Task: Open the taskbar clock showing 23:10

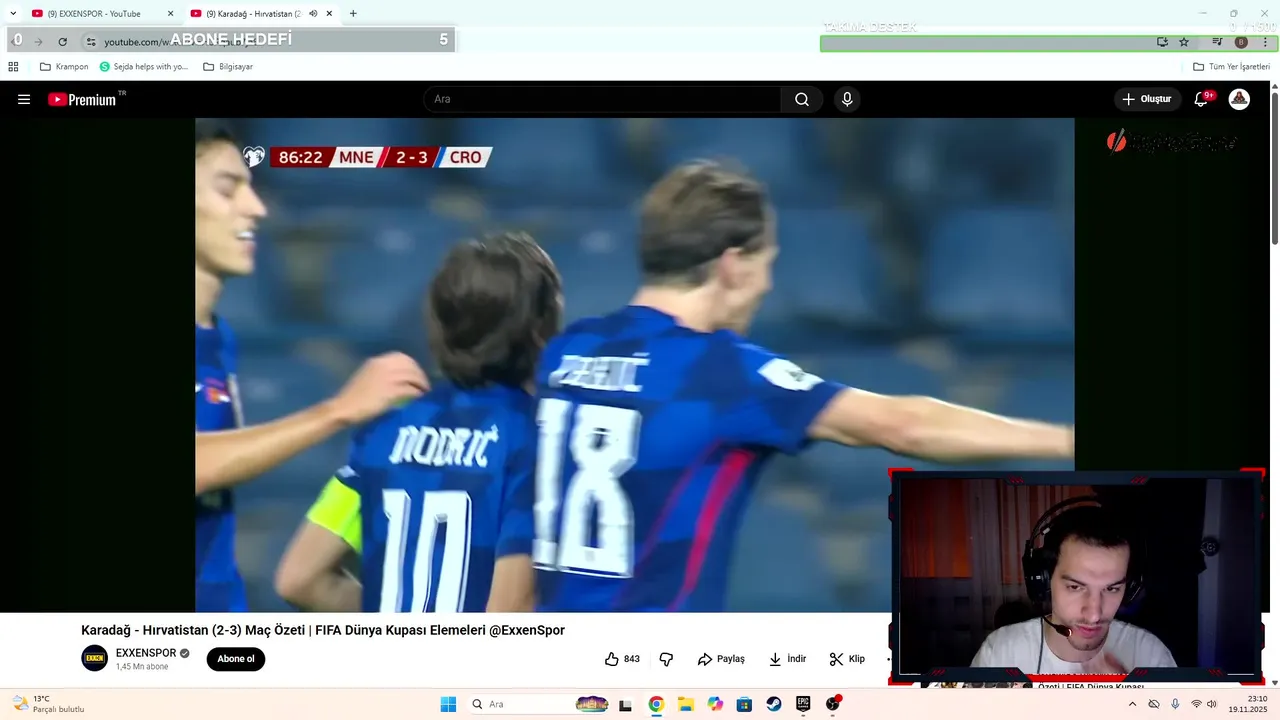Action: [x=1249, y=704]
